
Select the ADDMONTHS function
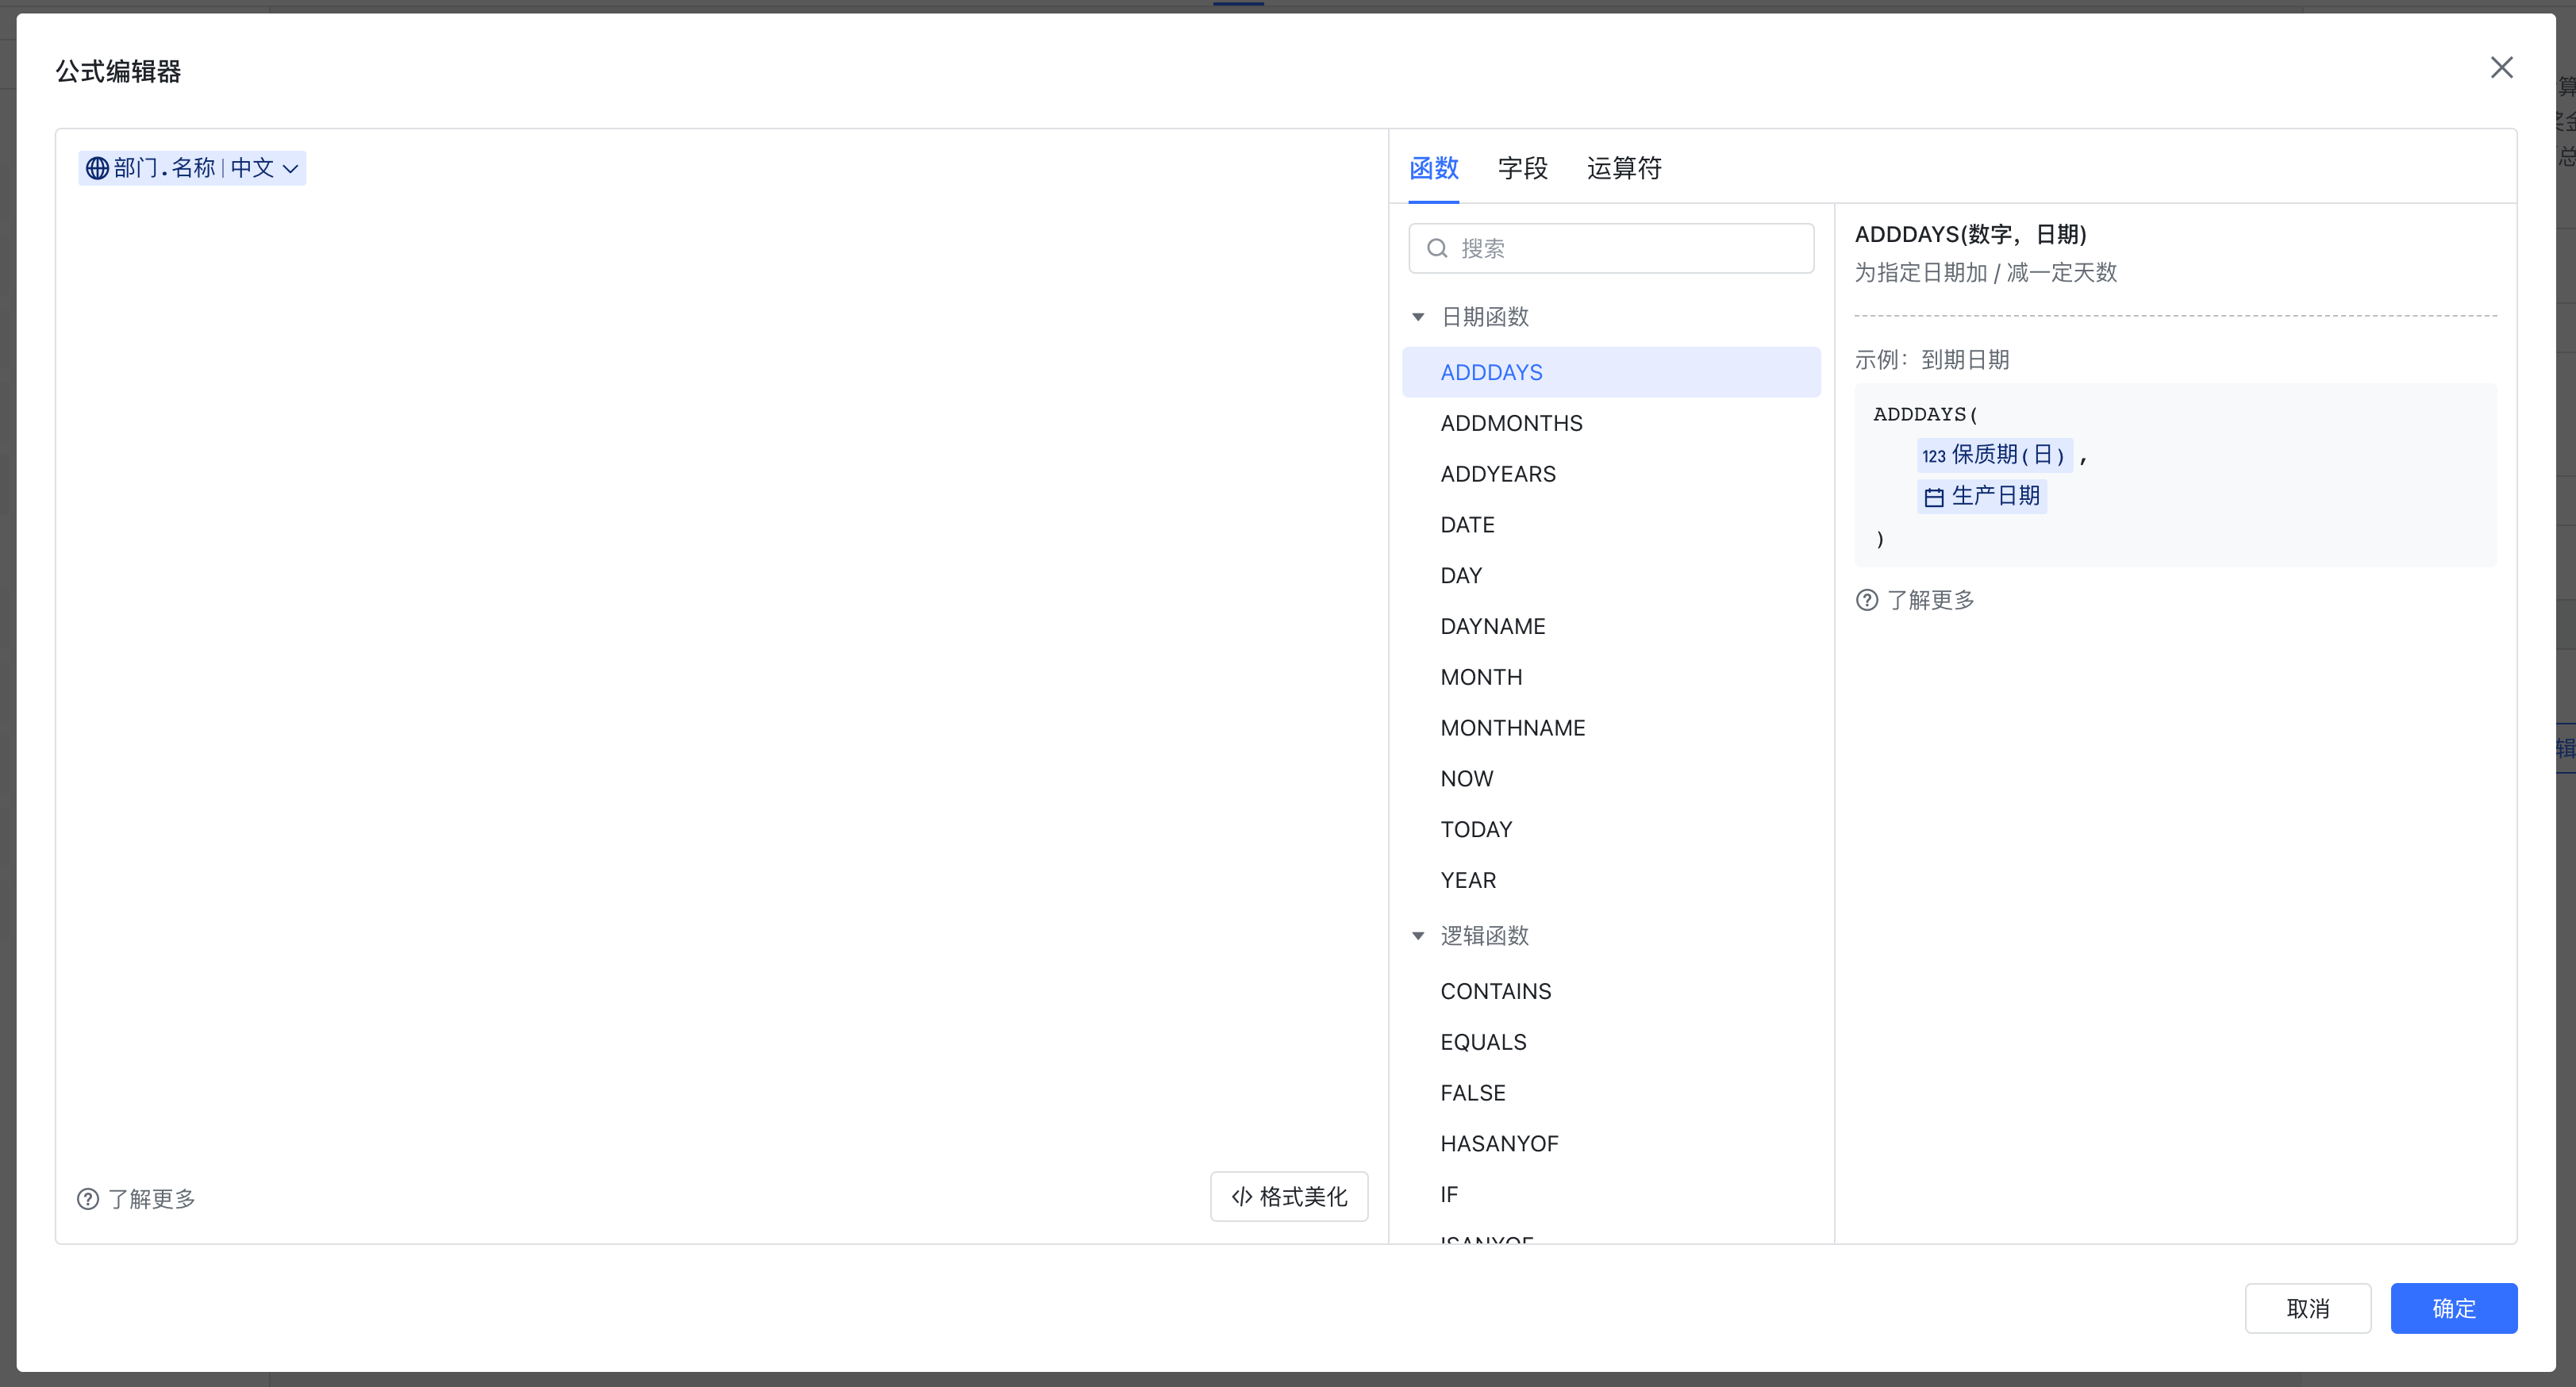[1611, 423]
